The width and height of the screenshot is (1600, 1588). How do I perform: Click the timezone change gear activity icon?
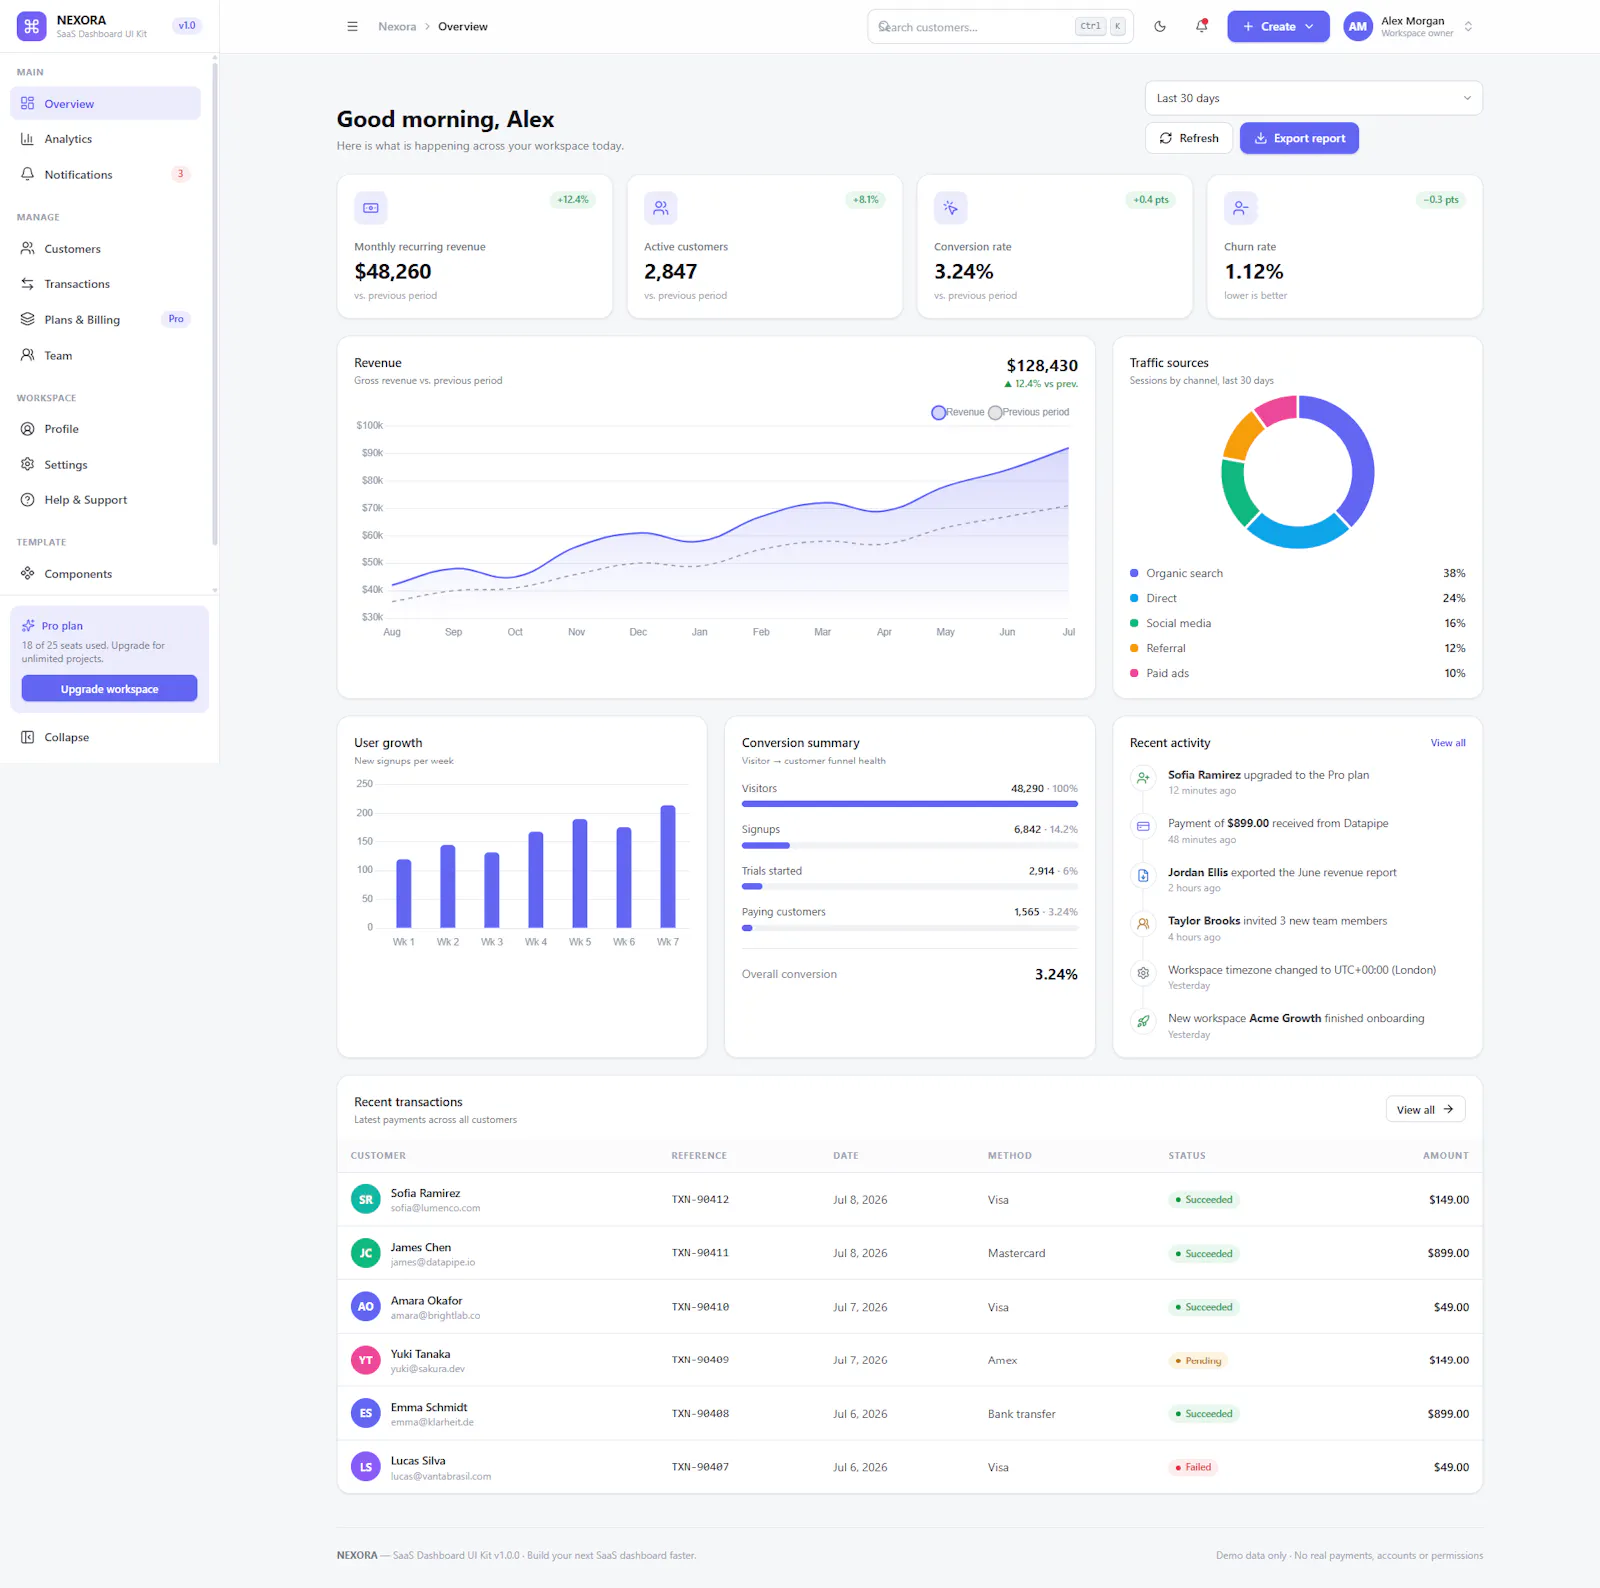pyautogui.click(x=1143, y=972)
